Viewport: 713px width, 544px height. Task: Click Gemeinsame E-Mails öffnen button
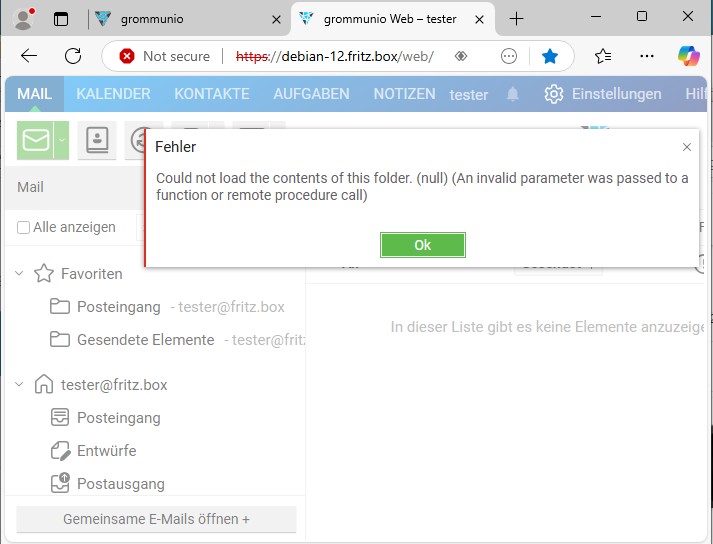coord(156,519)
